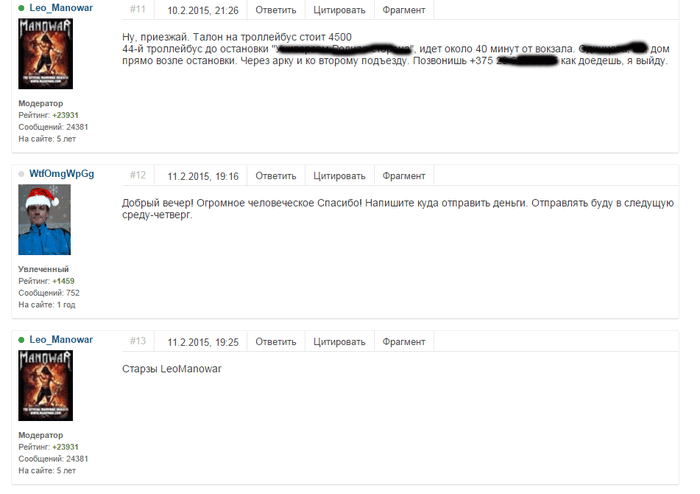
Task: Select Фрагмент on post #11
Action: click(x=404, y=10)
